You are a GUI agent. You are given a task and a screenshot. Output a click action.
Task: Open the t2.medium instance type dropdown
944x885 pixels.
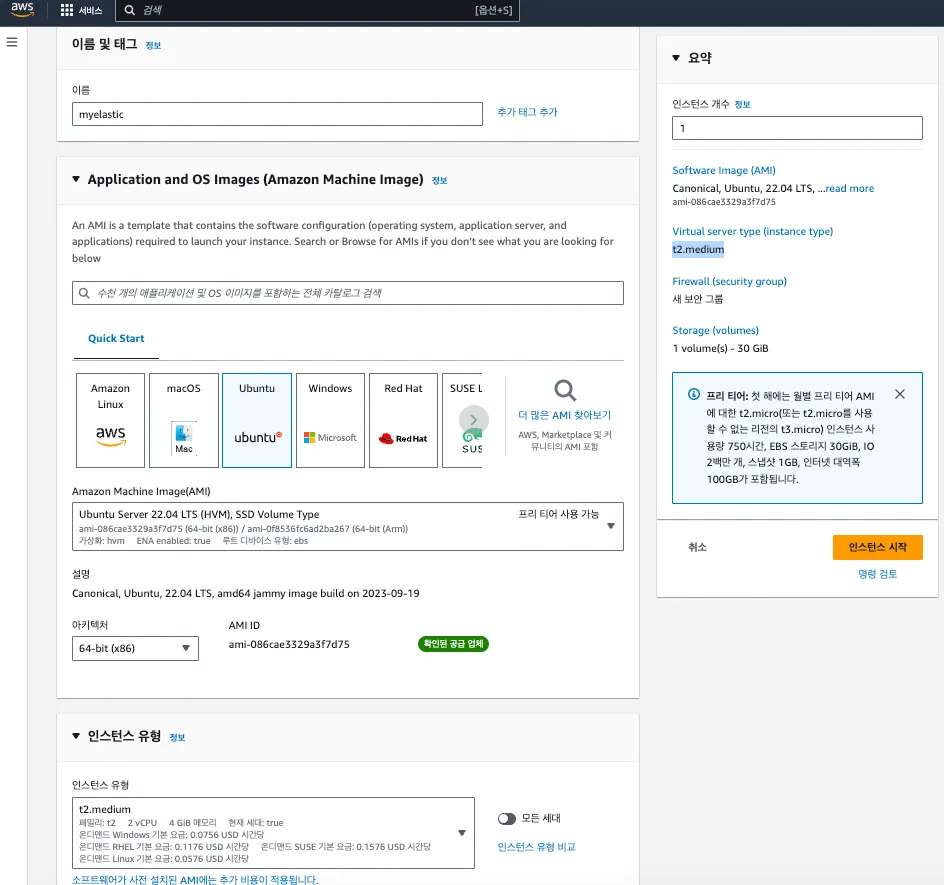pyautogui.click(x=273, y=833)
